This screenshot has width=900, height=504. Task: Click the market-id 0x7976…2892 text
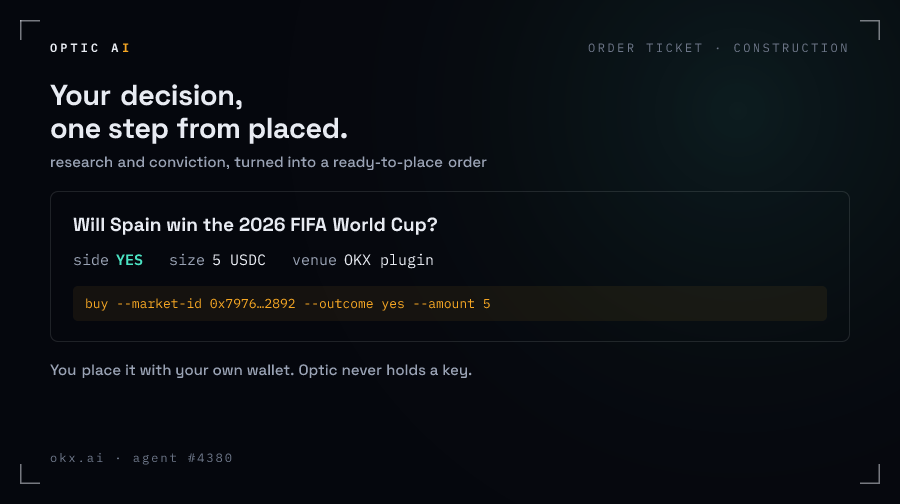(205, 304)
